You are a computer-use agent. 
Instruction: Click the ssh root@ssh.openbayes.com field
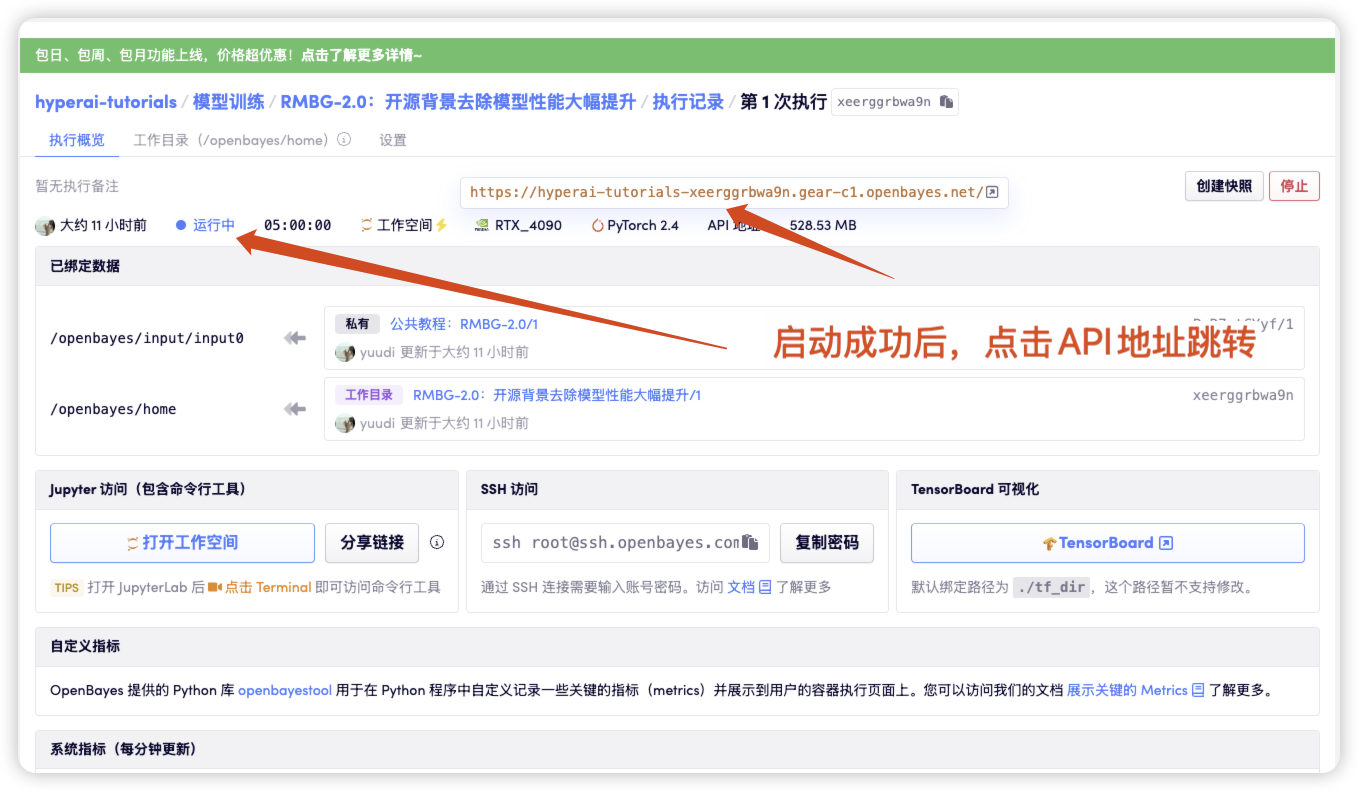coord(625,543)
